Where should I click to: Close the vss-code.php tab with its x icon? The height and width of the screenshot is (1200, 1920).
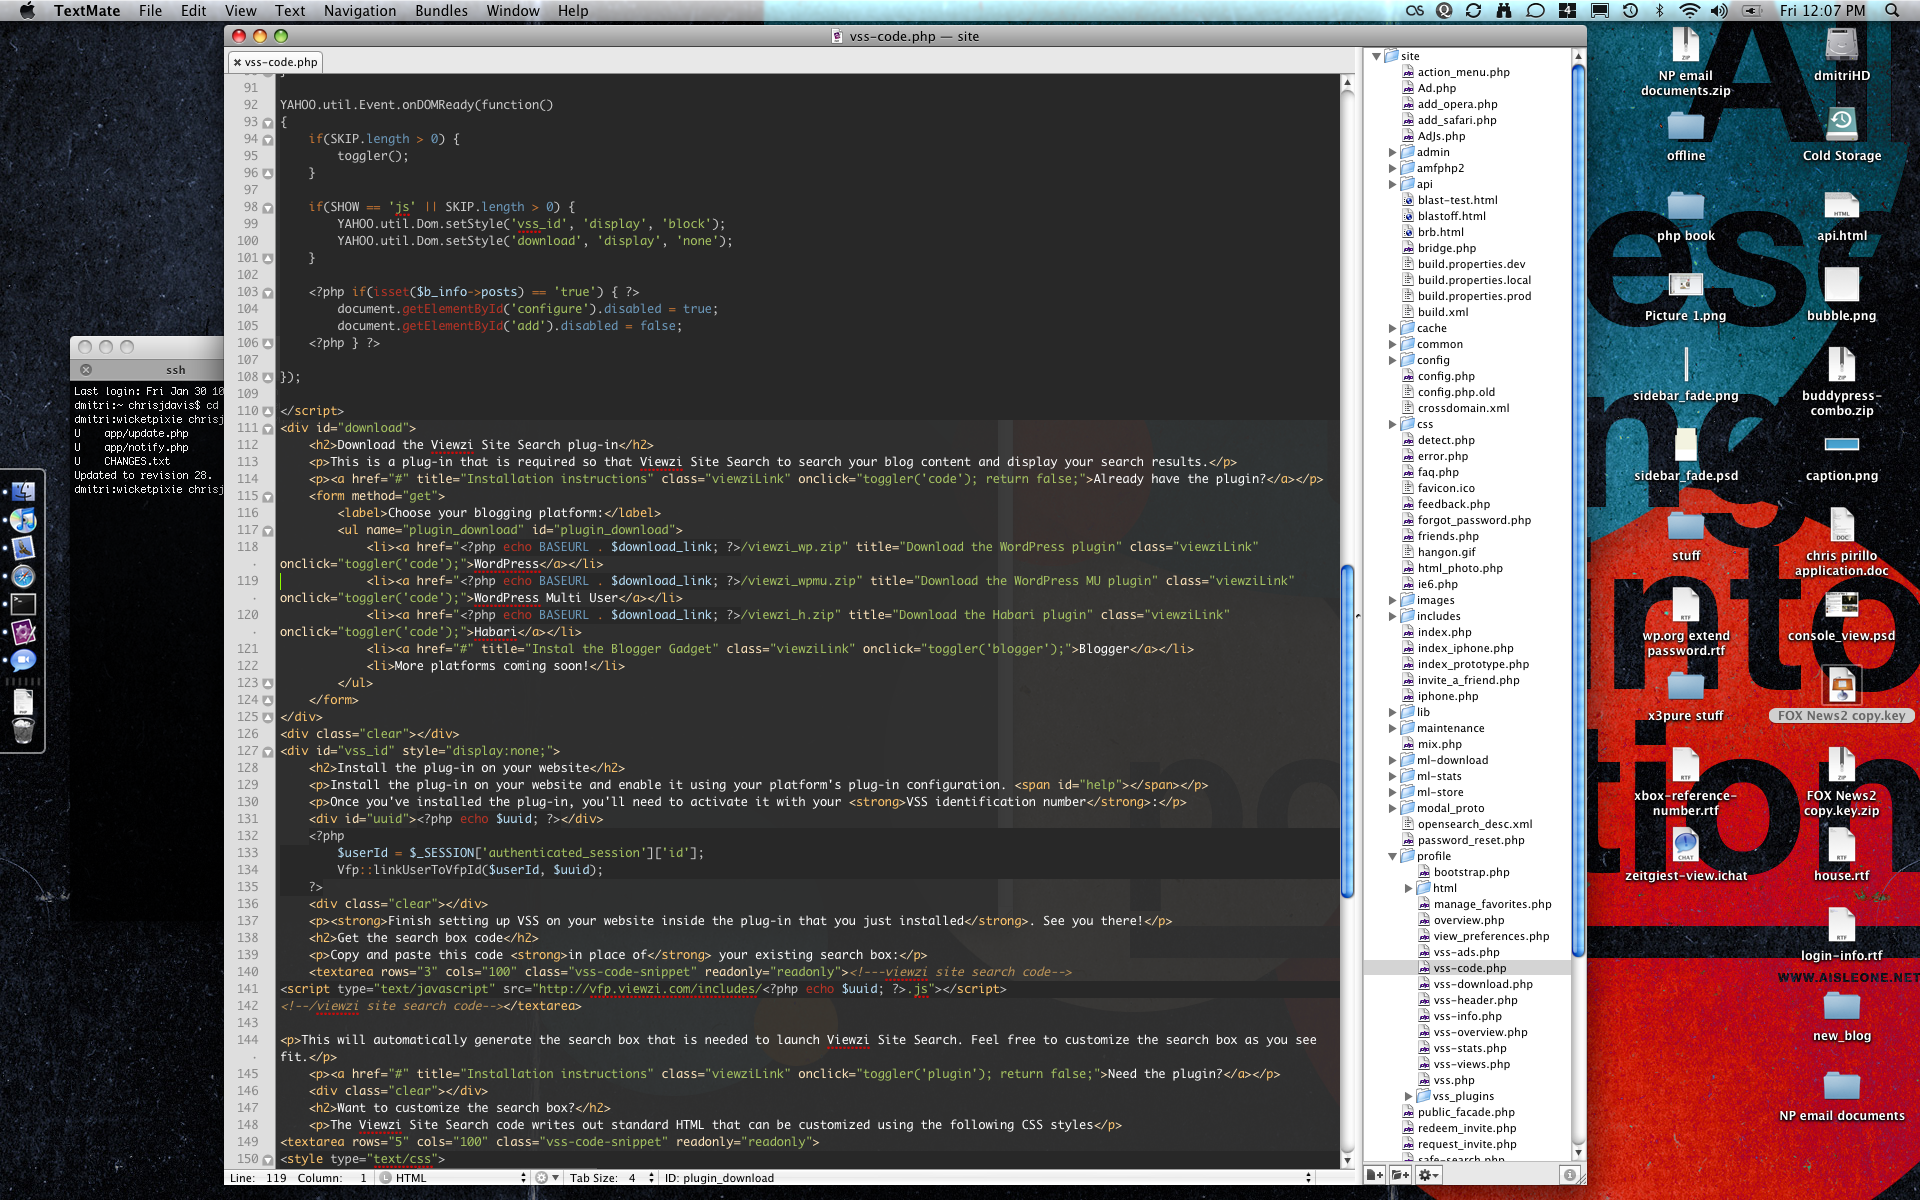pos(237,62)
